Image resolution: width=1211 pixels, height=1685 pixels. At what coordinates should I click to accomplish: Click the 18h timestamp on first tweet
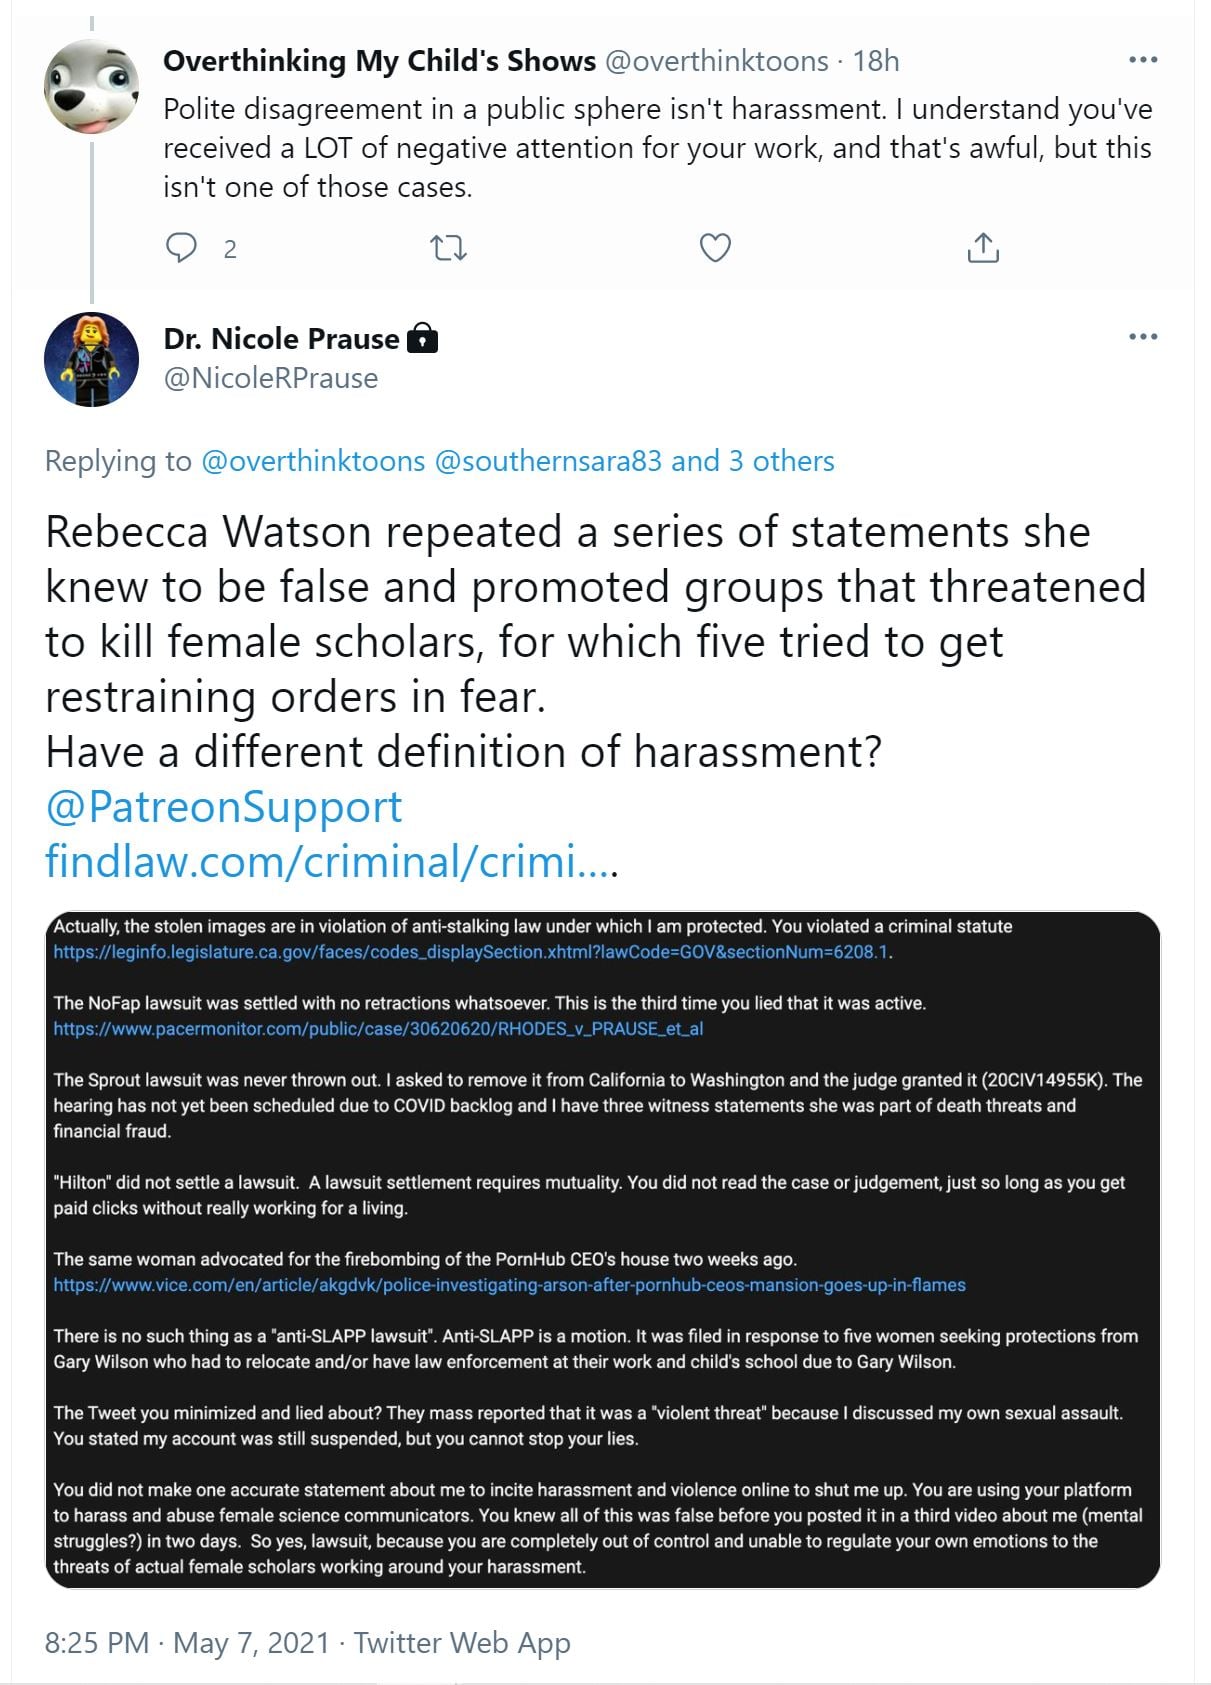[876, 61]
